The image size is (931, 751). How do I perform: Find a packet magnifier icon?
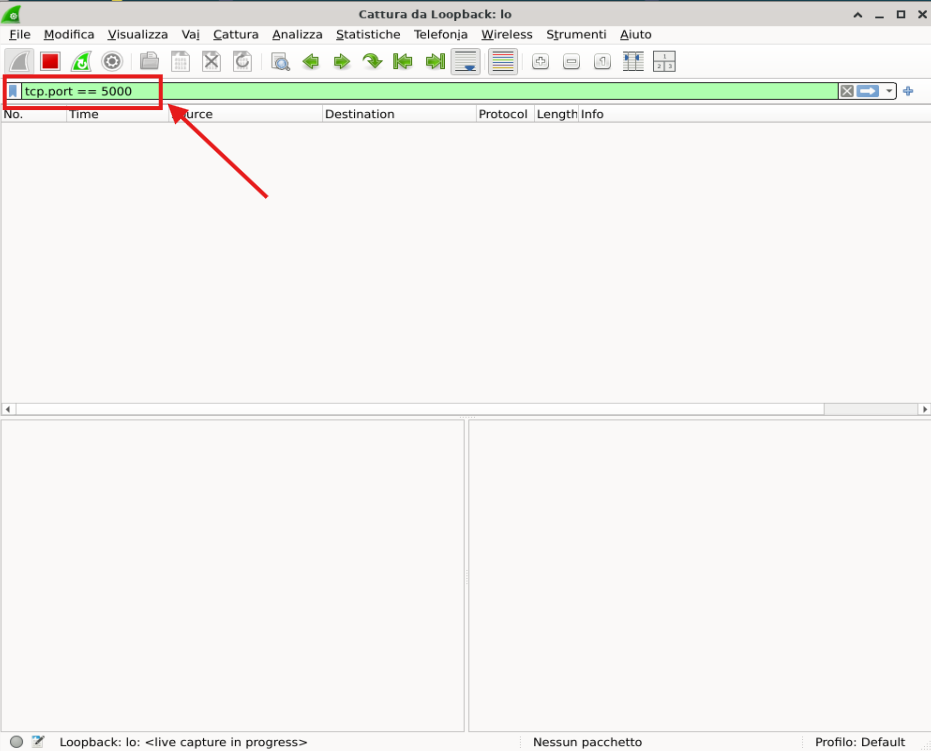point(280,61)
